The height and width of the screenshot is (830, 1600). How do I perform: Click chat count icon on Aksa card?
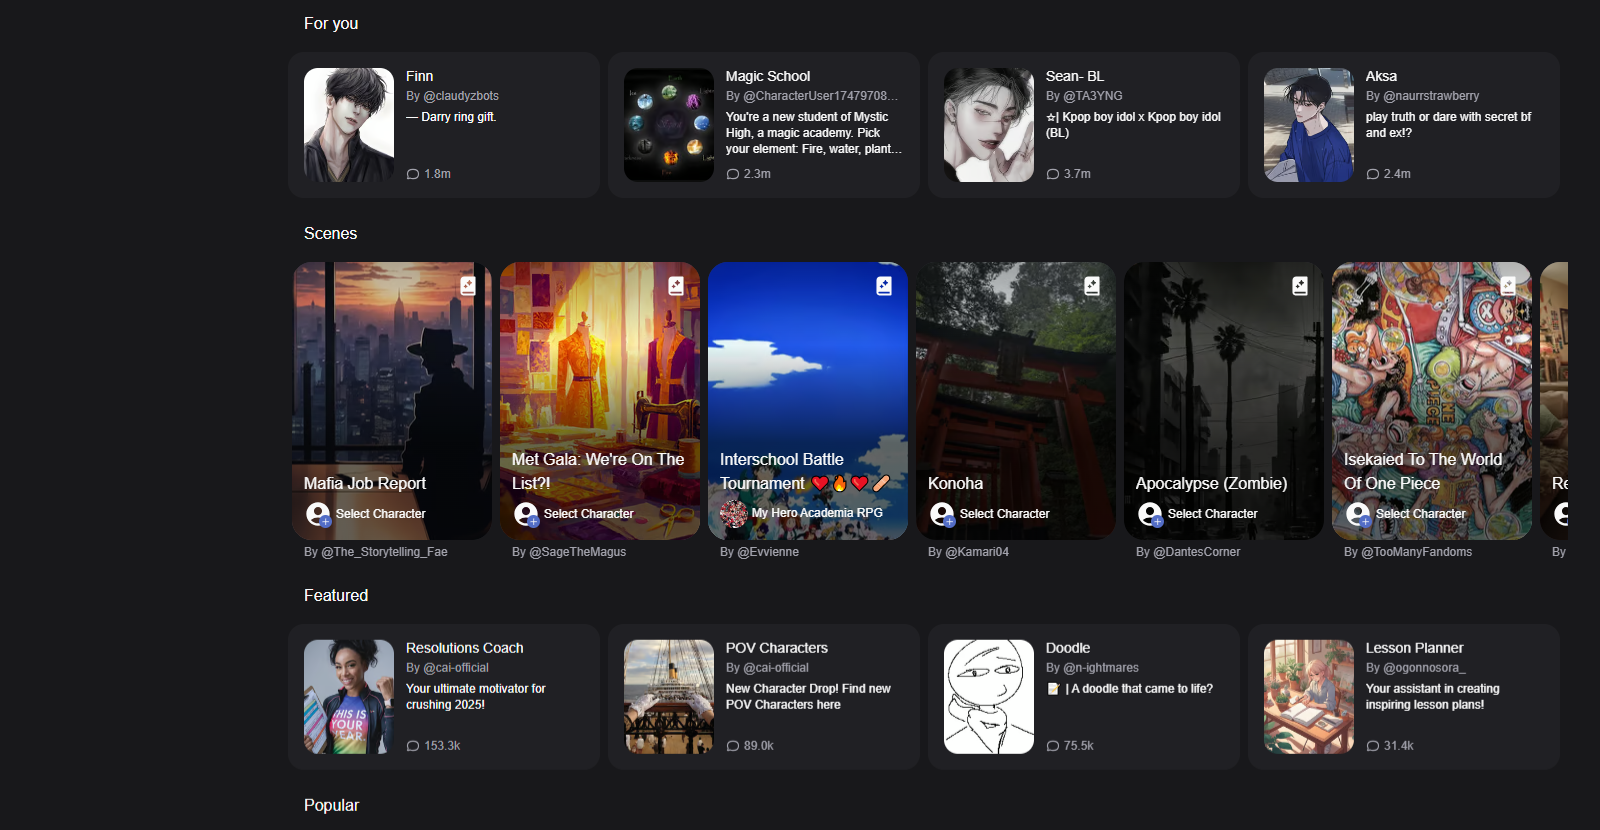click(x=1373, y=174)
